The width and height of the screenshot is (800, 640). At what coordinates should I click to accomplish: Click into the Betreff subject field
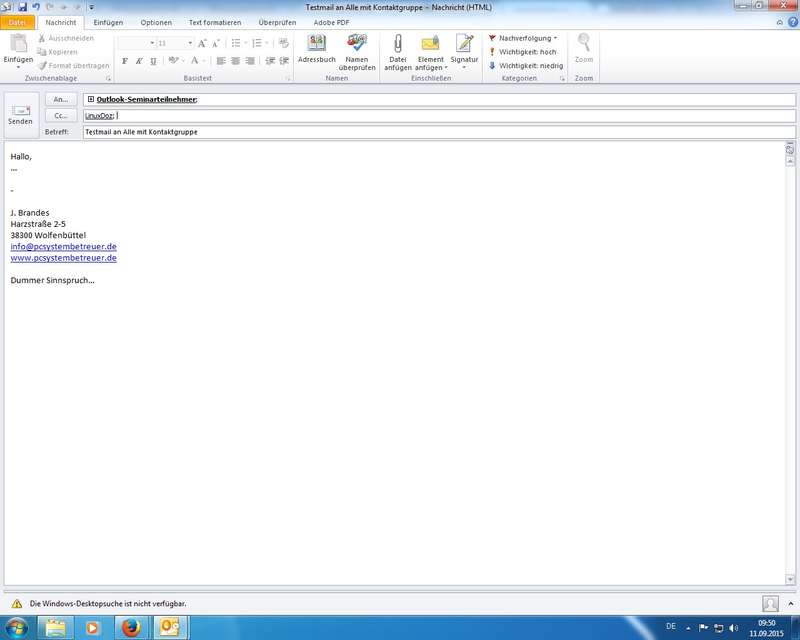[x=439, y=132]
